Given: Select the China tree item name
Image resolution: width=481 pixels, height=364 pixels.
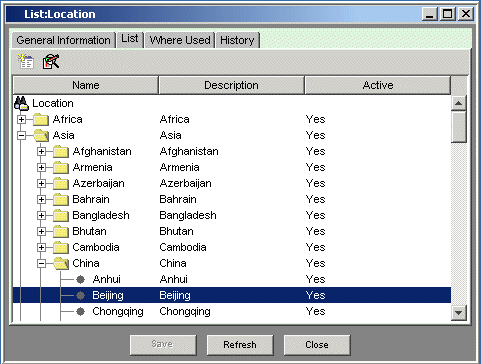Looking at the screenshot, I should point(86,263).
